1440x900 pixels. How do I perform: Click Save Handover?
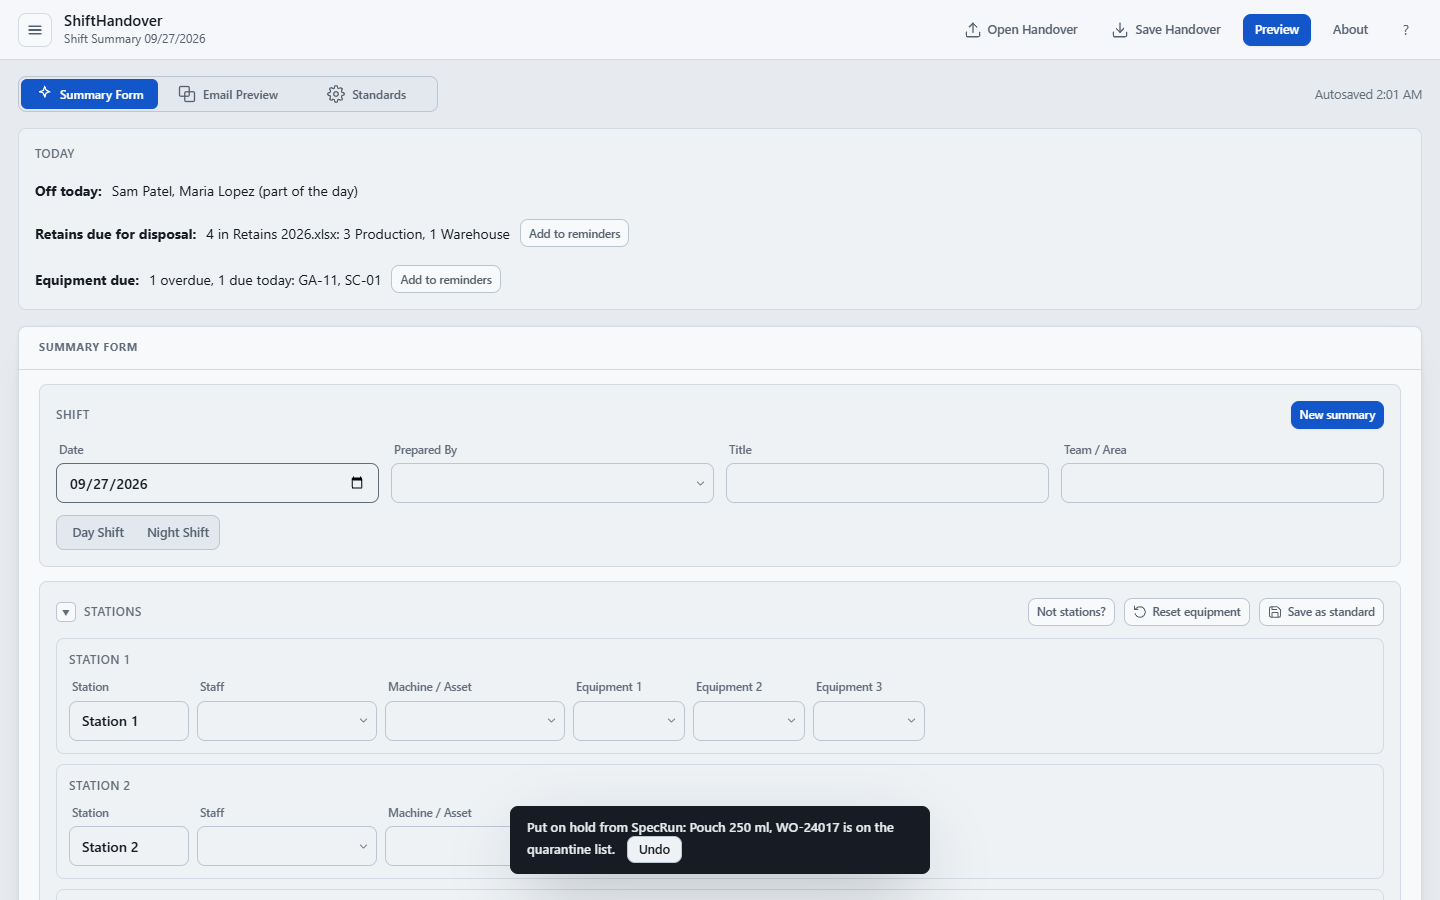click(x=1166, y=30)
